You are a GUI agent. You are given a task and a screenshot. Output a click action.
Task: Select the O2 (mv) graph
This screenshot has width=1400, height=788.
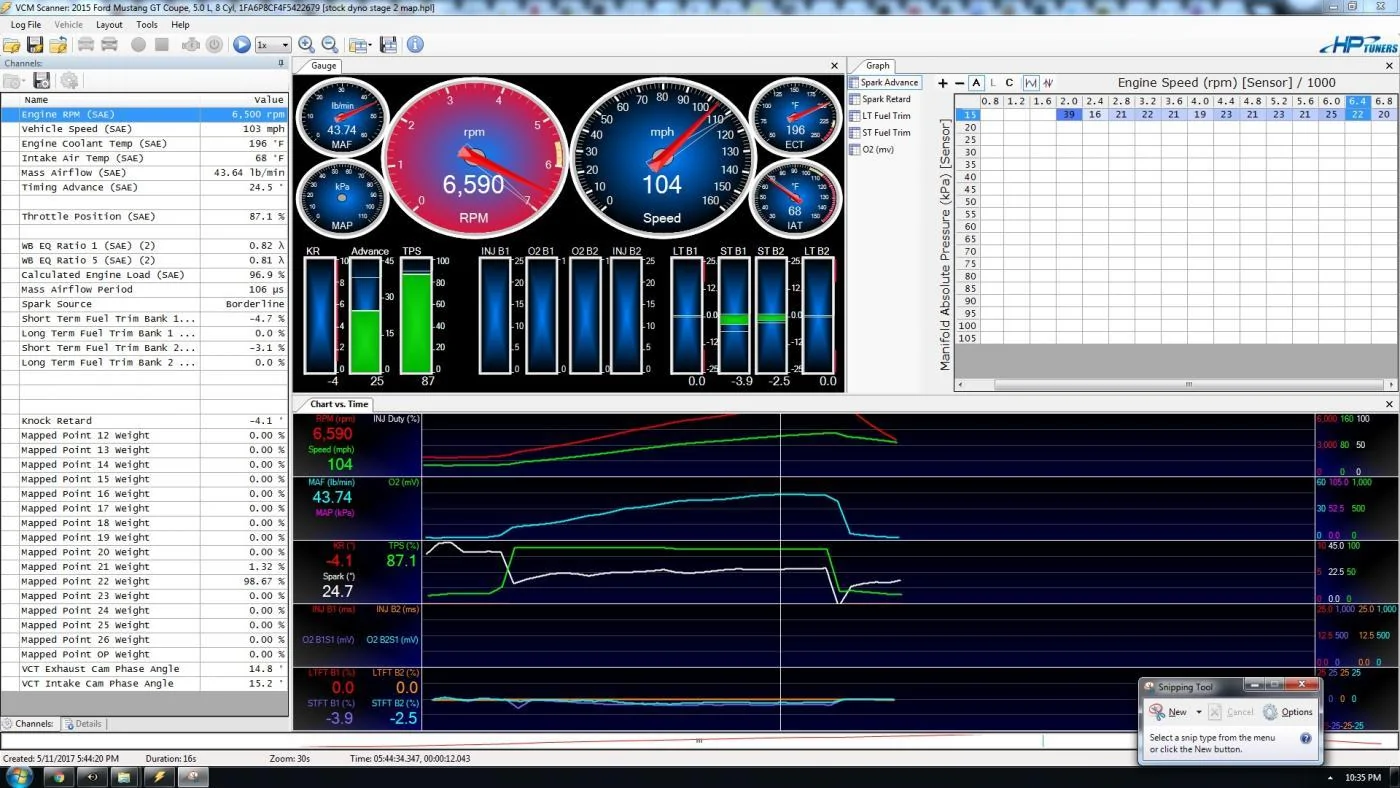coord(872,150)
